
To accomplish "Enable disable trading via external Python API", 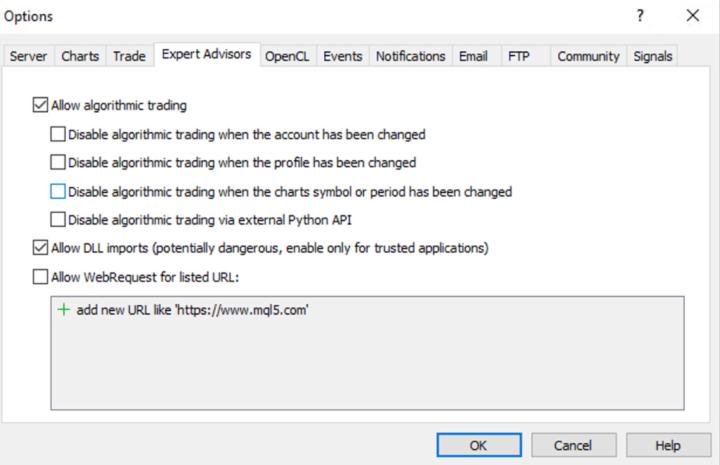I will click(58, 220).
